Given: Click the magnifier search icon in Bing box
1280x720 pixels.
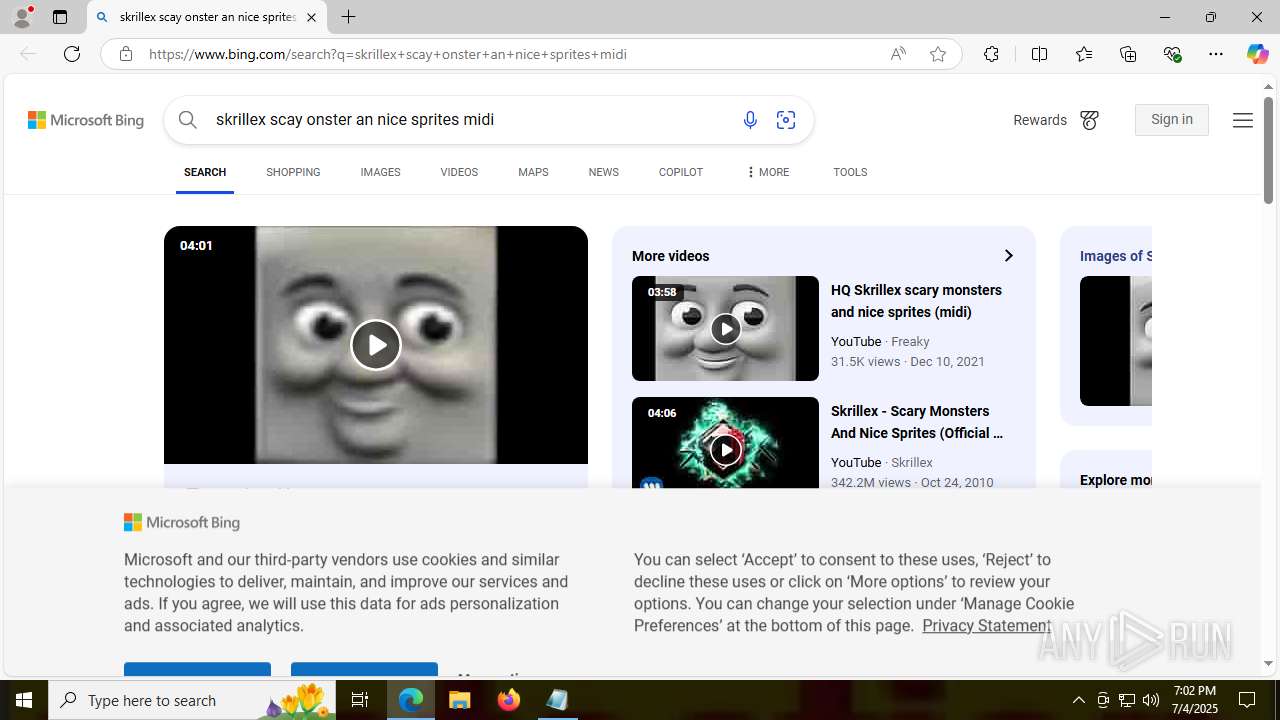Looking at the screenshot, I should (188, 119).
